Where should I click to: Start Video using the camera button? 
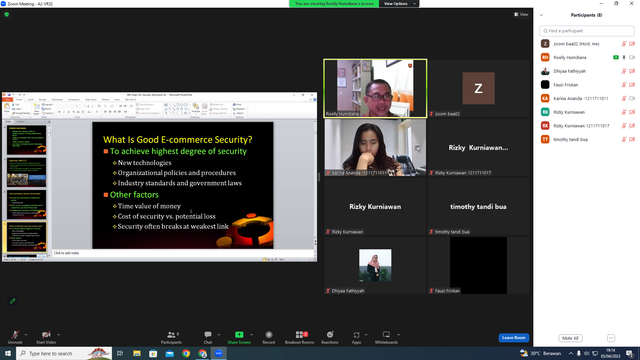[46, 337]
